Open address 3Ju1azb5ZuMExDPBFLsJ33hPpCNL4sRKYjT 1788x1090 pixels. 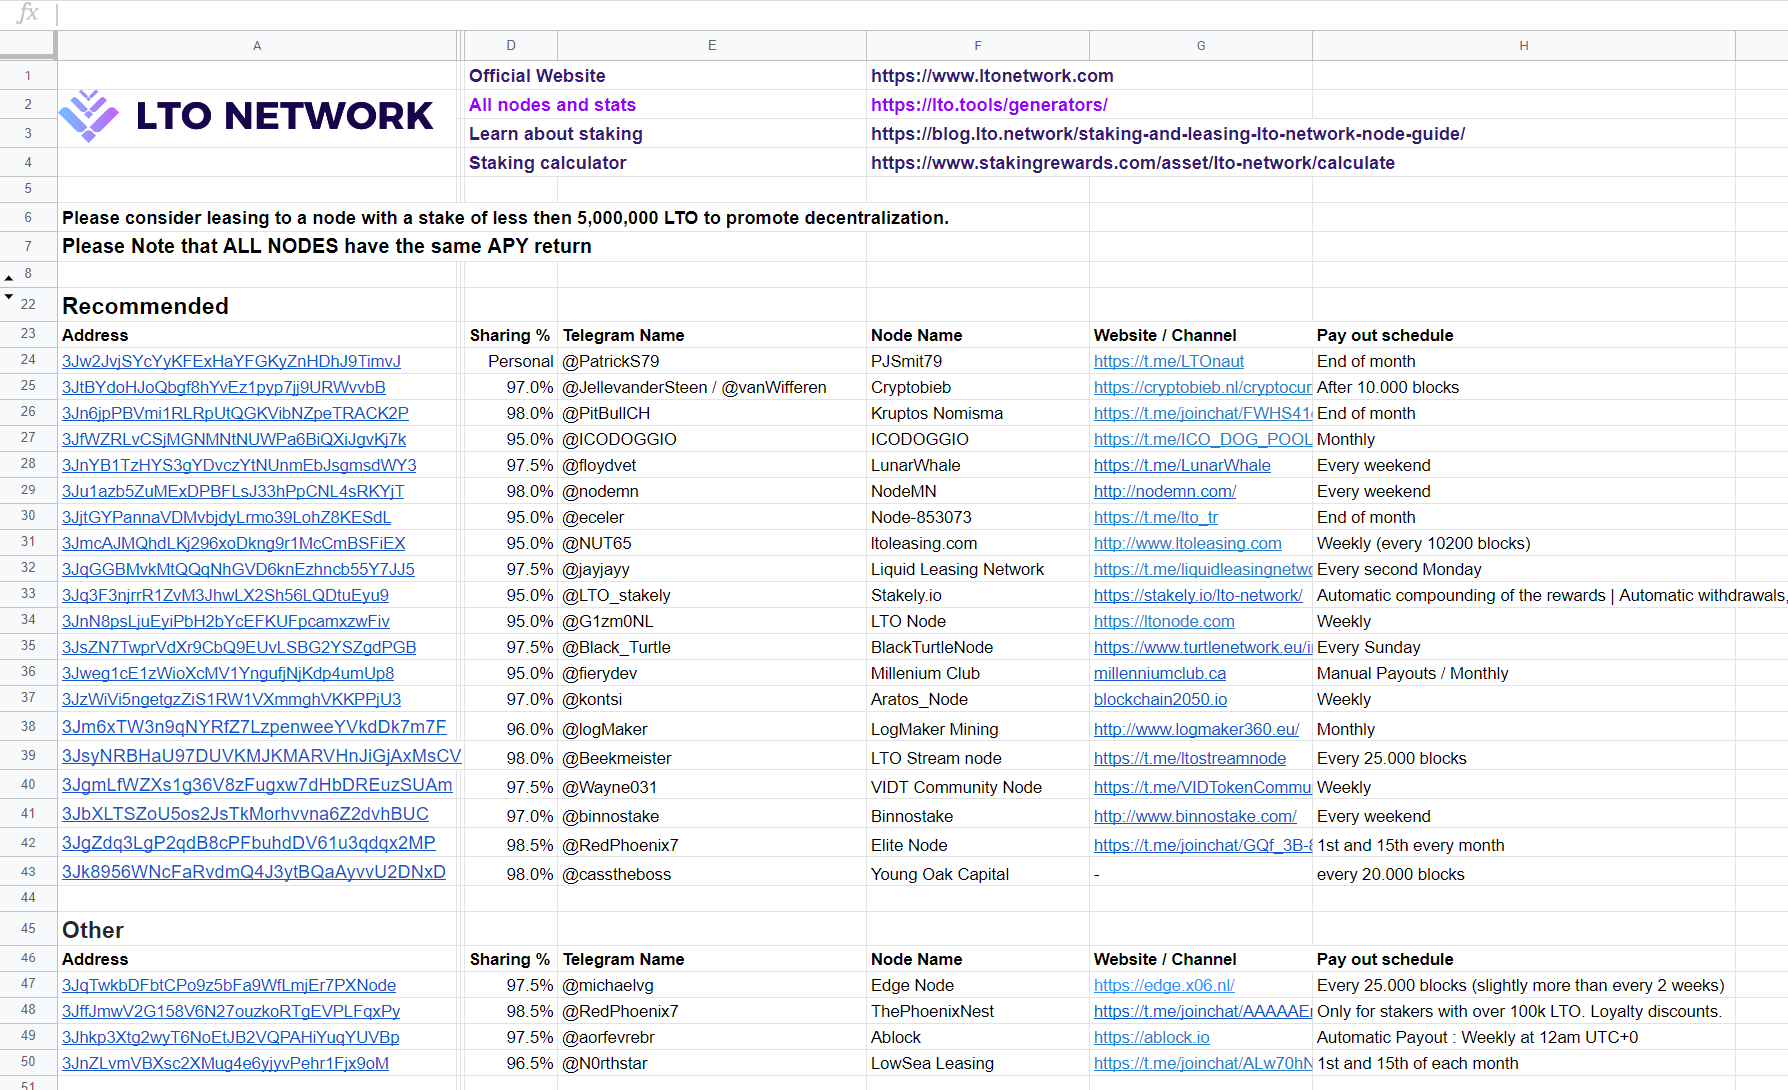tap(233, 491)
